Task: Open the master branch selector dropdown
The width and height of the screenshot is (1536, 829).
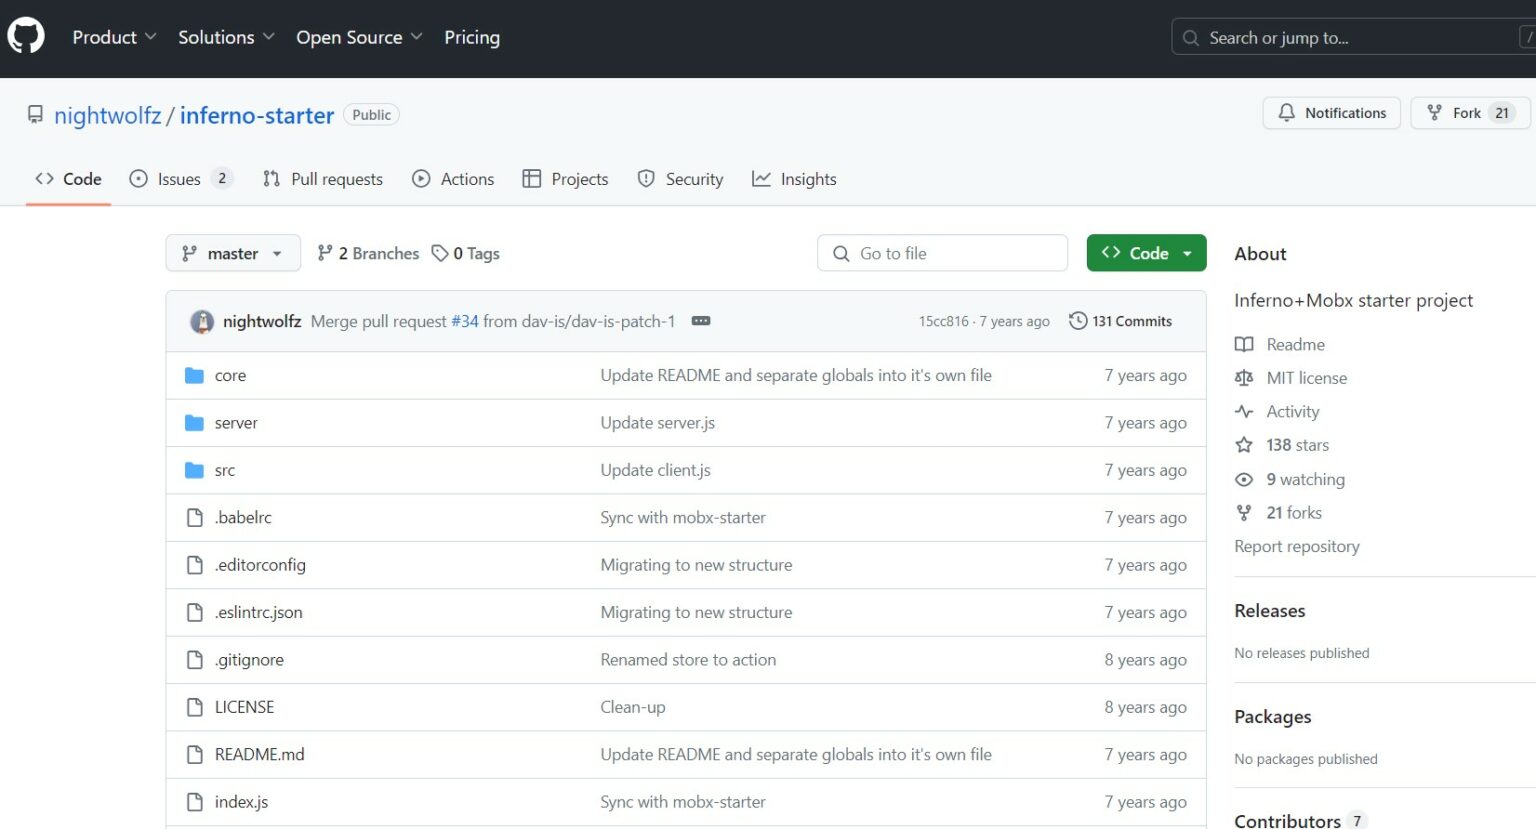Action: pos(232,253)
